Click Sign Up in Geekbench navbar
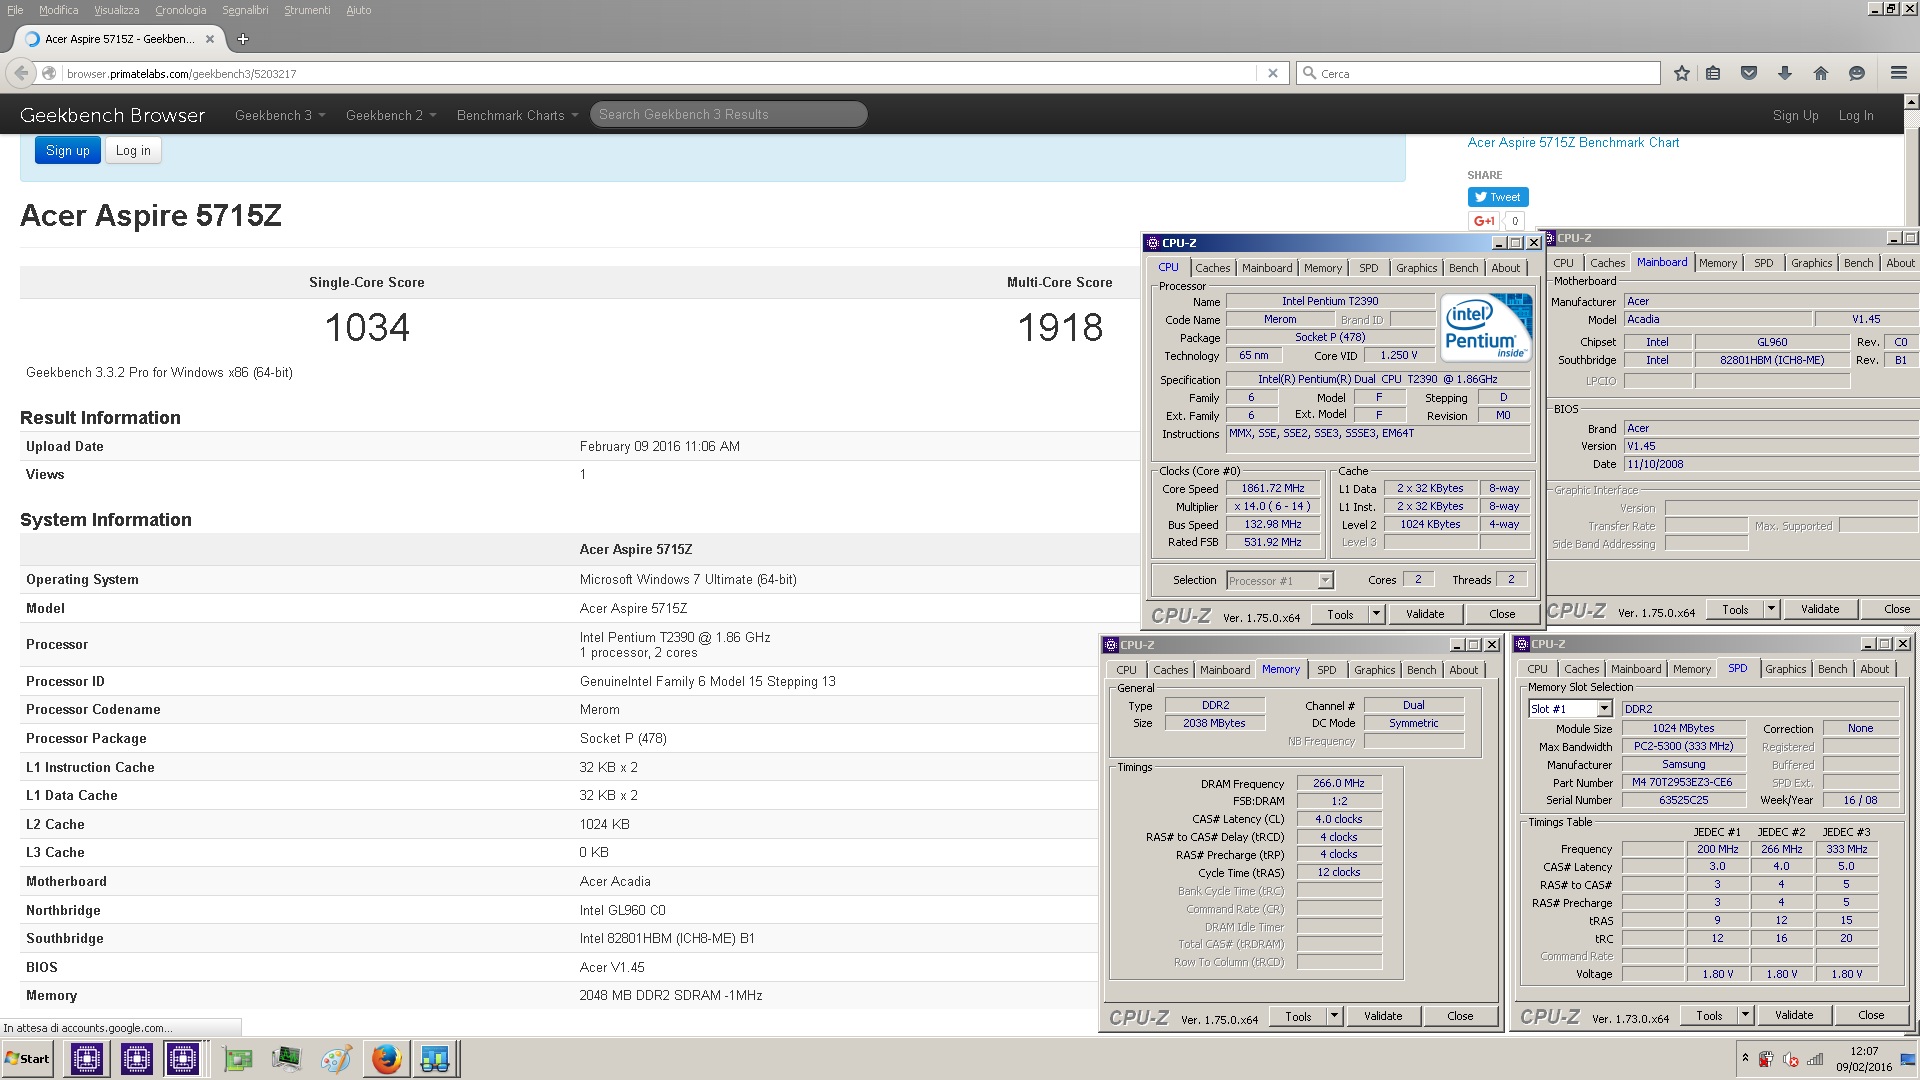 point(1795,115)
